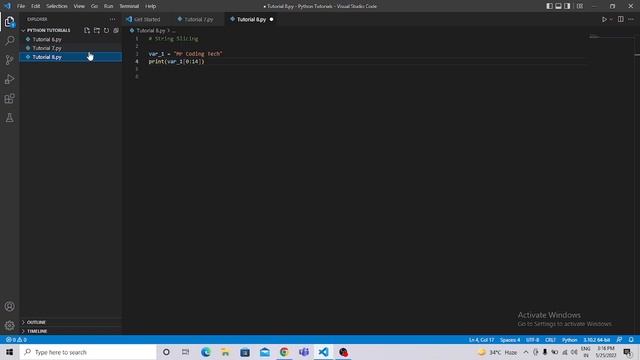Open the status bar feedback icon
640x360 pixels.
pos(619,340)
